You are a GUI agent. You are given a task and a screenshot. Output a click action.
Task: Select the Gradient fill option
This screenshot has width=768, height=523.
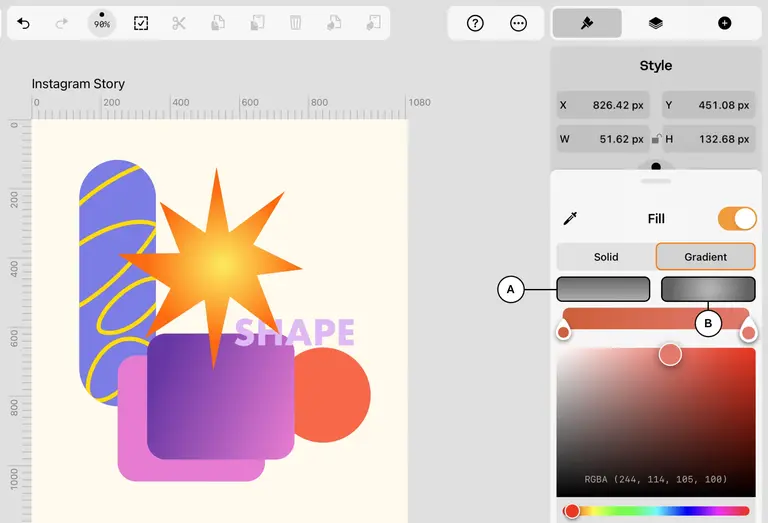[x=705, y=257]
